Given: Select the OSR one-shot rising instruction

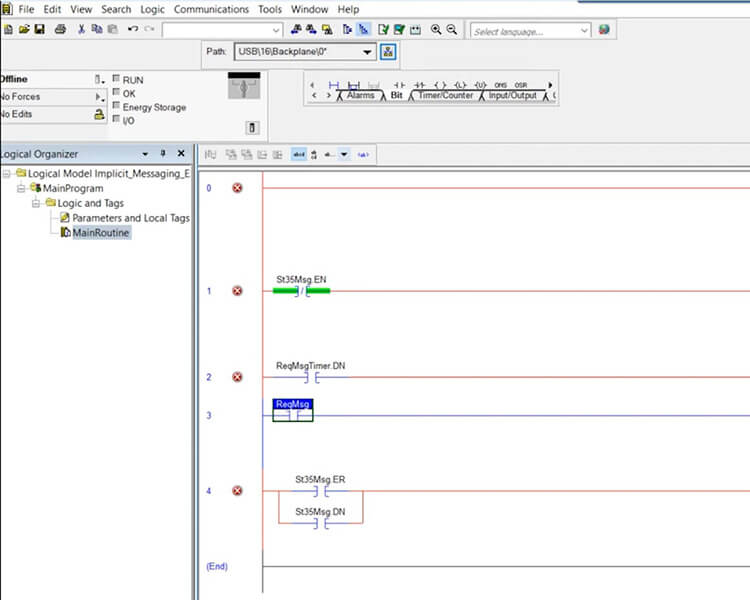Looking at the screenshot, I should (x=520, y=85).
